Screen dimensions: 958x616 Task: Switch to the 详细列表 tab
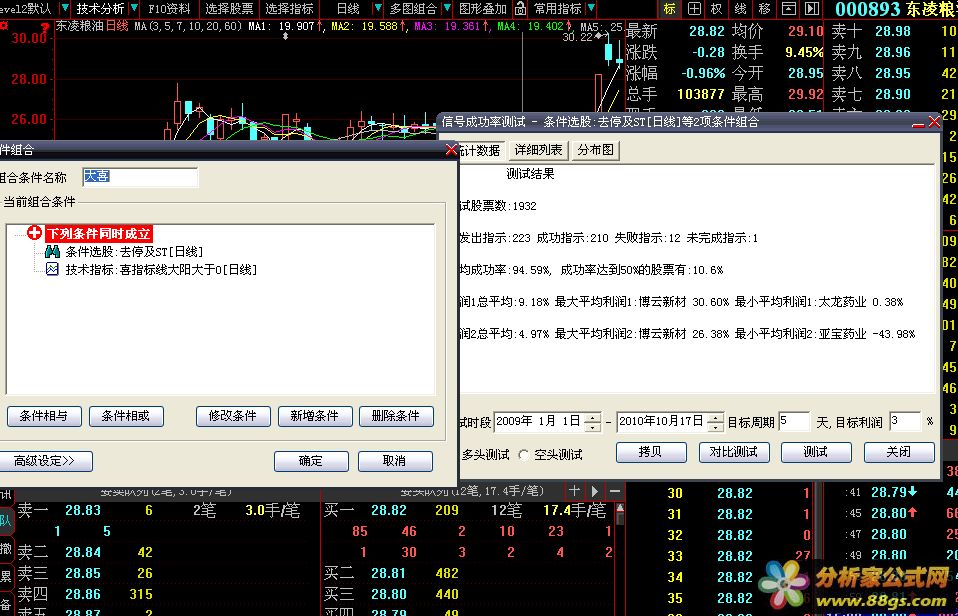[x=538, y=150]
